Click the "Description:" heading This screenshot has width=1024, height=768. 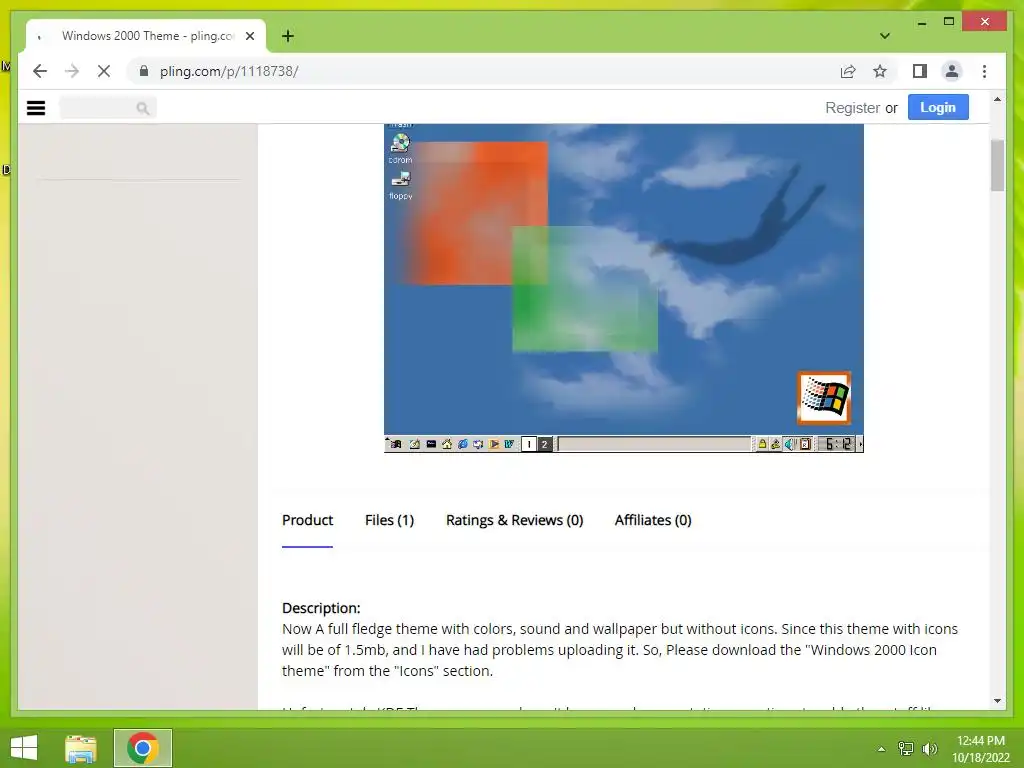[x=321, y=608]
